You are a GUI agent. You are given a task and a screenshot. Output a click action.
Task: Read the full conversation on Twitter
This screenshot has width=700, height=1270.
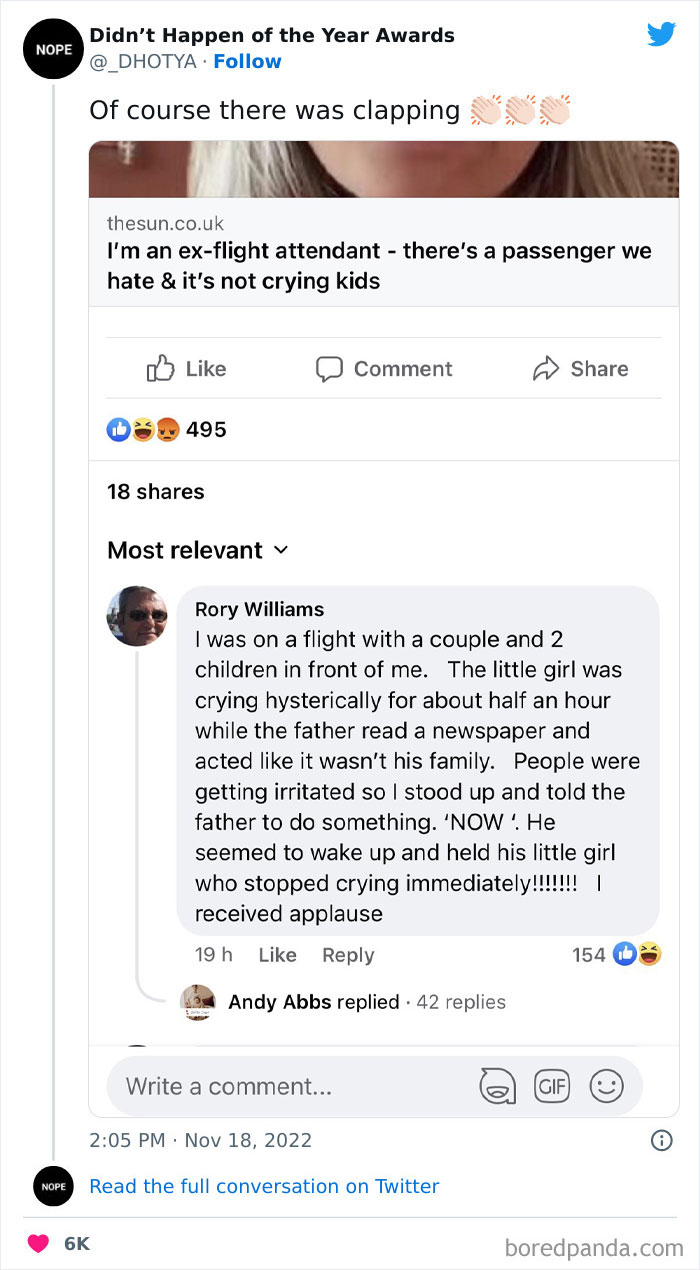coord(265,1186)
